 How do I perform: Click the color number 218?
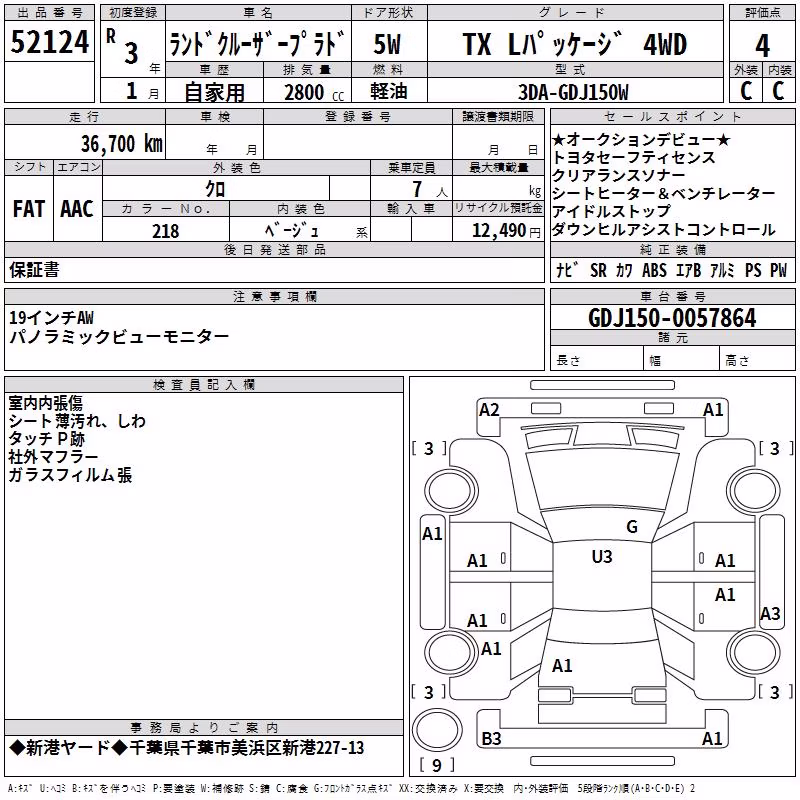tap(165, 231)
